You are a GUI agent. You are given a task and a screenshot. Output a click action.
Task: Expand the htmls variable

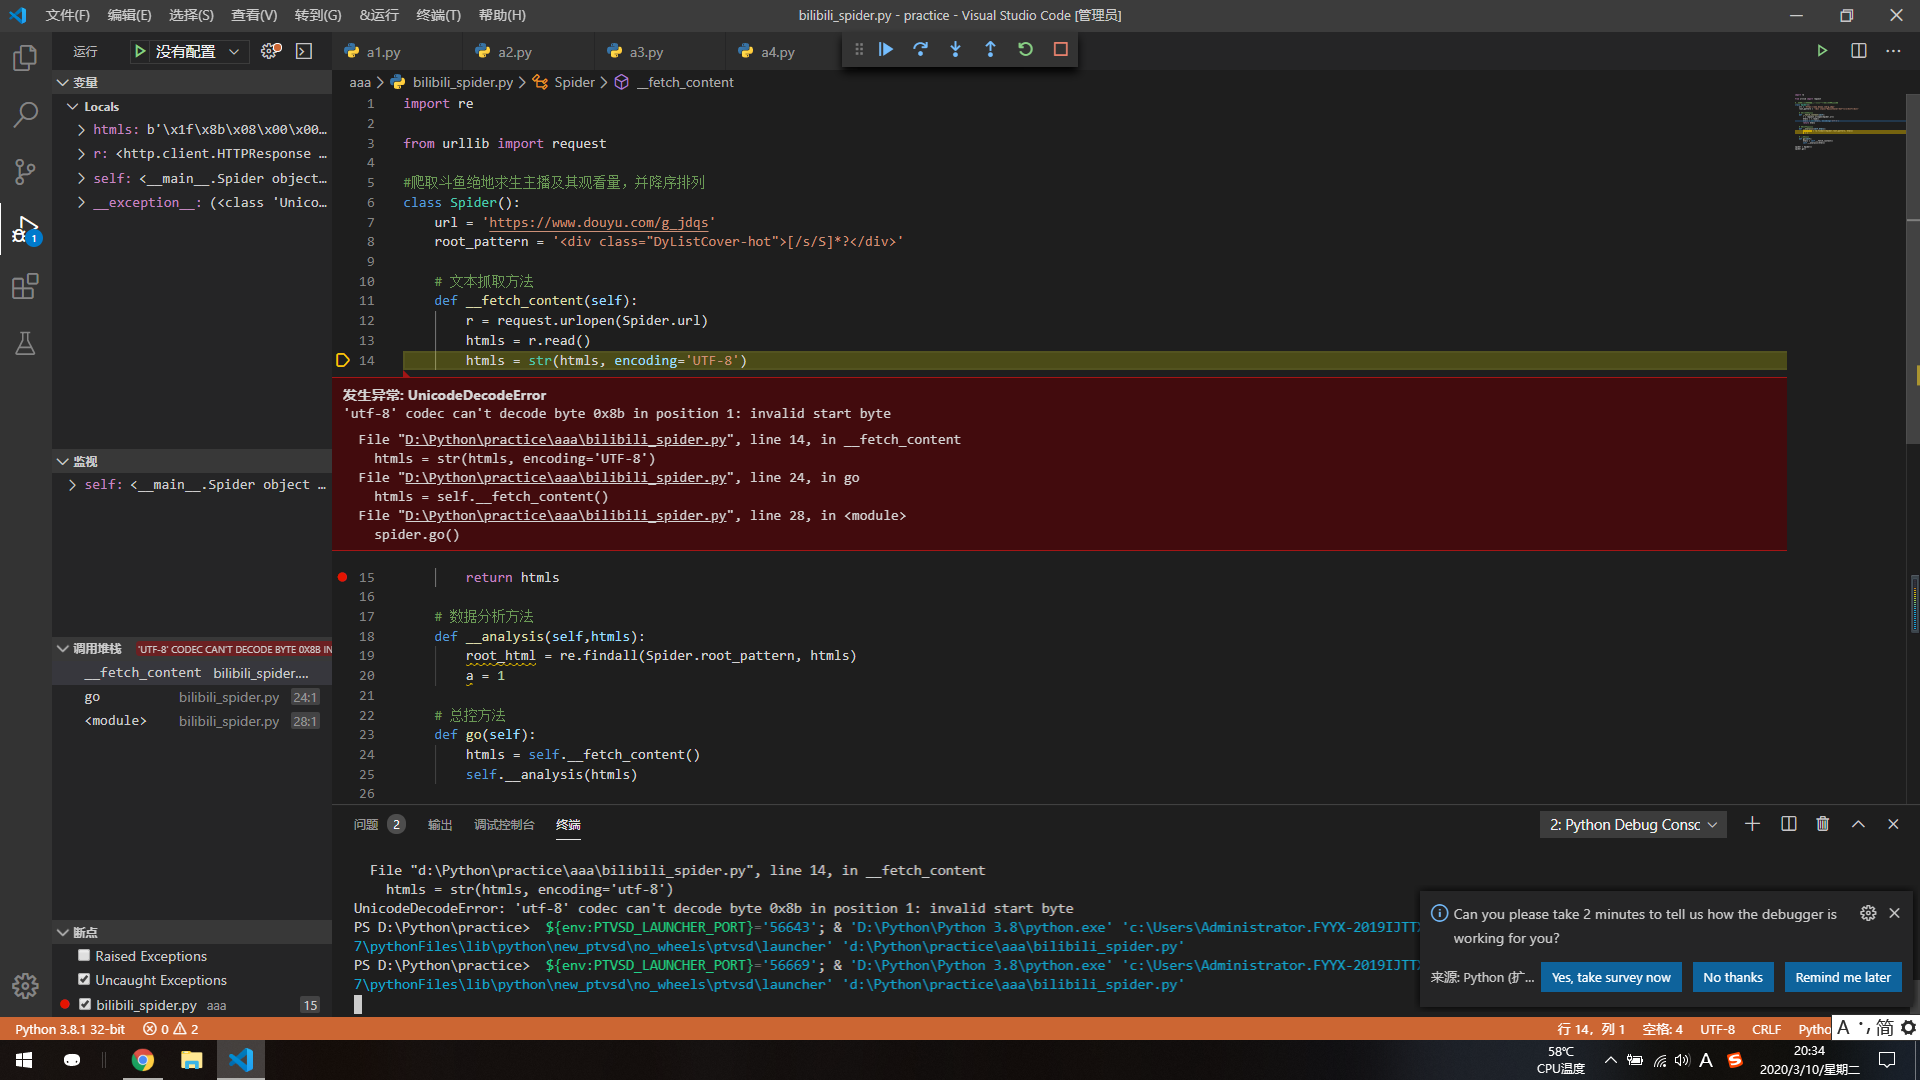(x=81, y=130)
